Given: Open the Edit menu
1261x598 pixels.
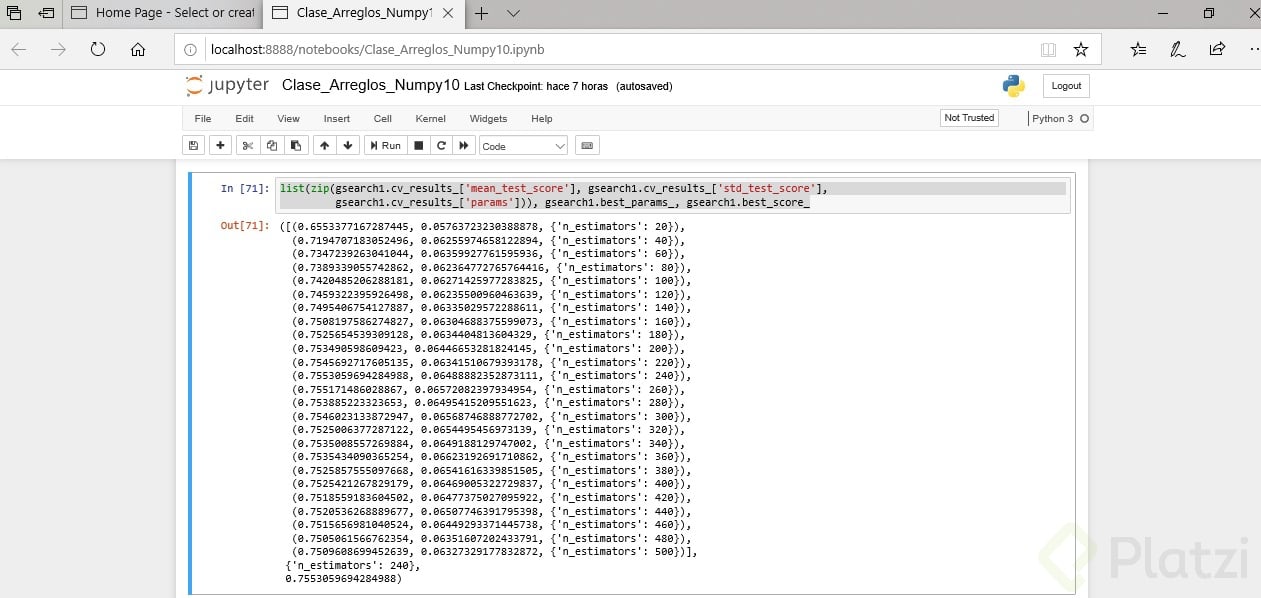Looking at the screenshot, I should pos(244,118).
